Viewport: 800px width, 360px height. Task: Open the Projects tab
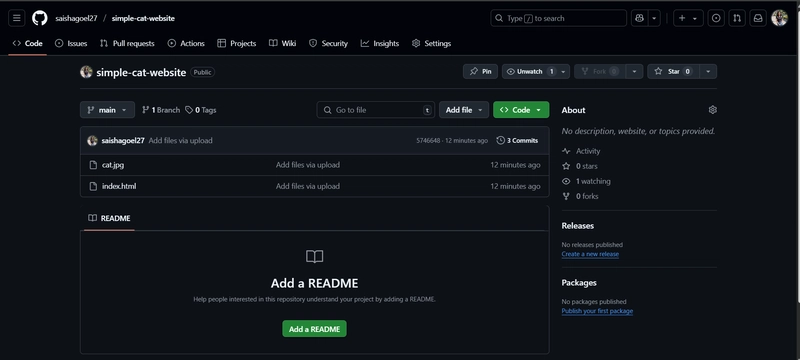[236, 43]
